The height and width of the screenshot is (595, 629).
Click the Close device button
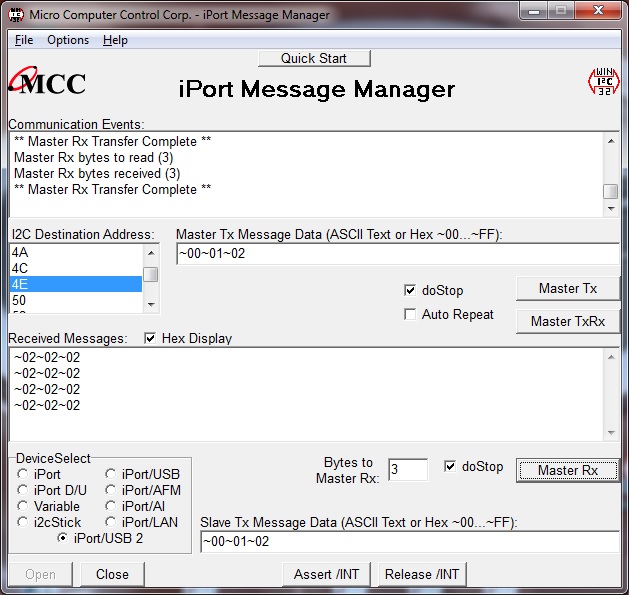pyautogui.click(x=112, y=574)
